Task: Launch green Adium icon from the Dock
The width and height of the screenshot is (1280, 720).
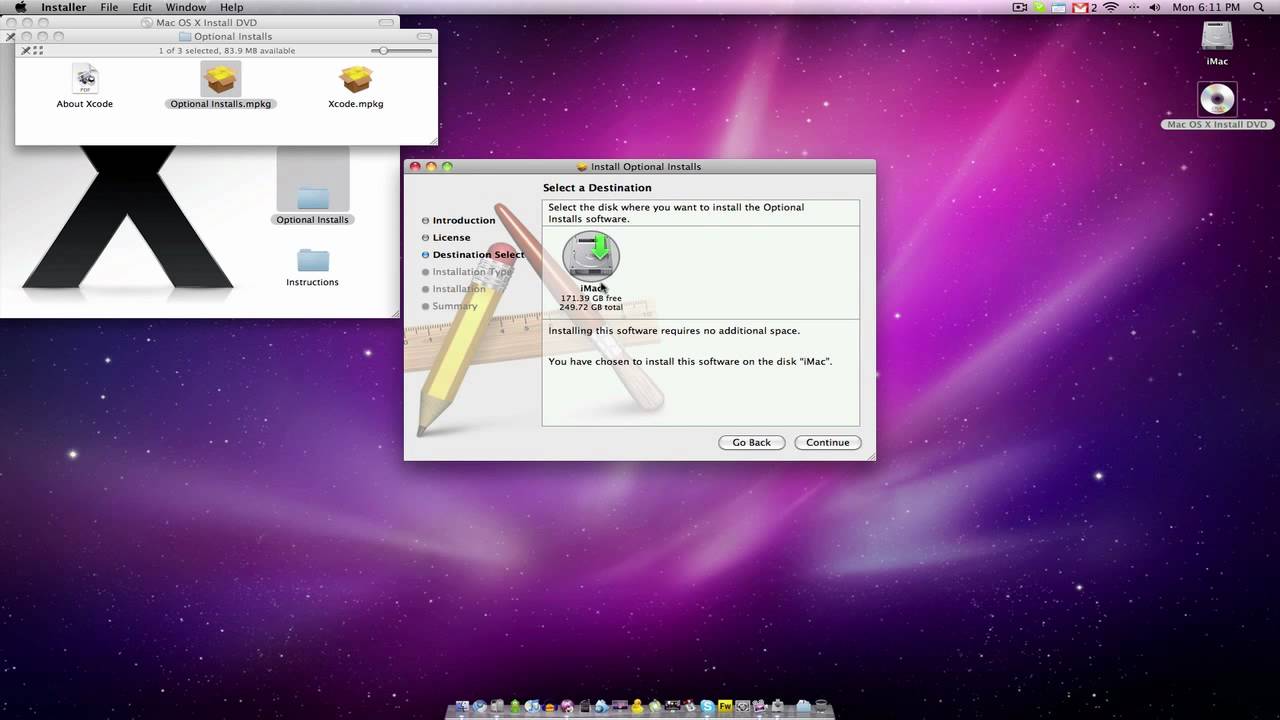Action: click(515, 706)
